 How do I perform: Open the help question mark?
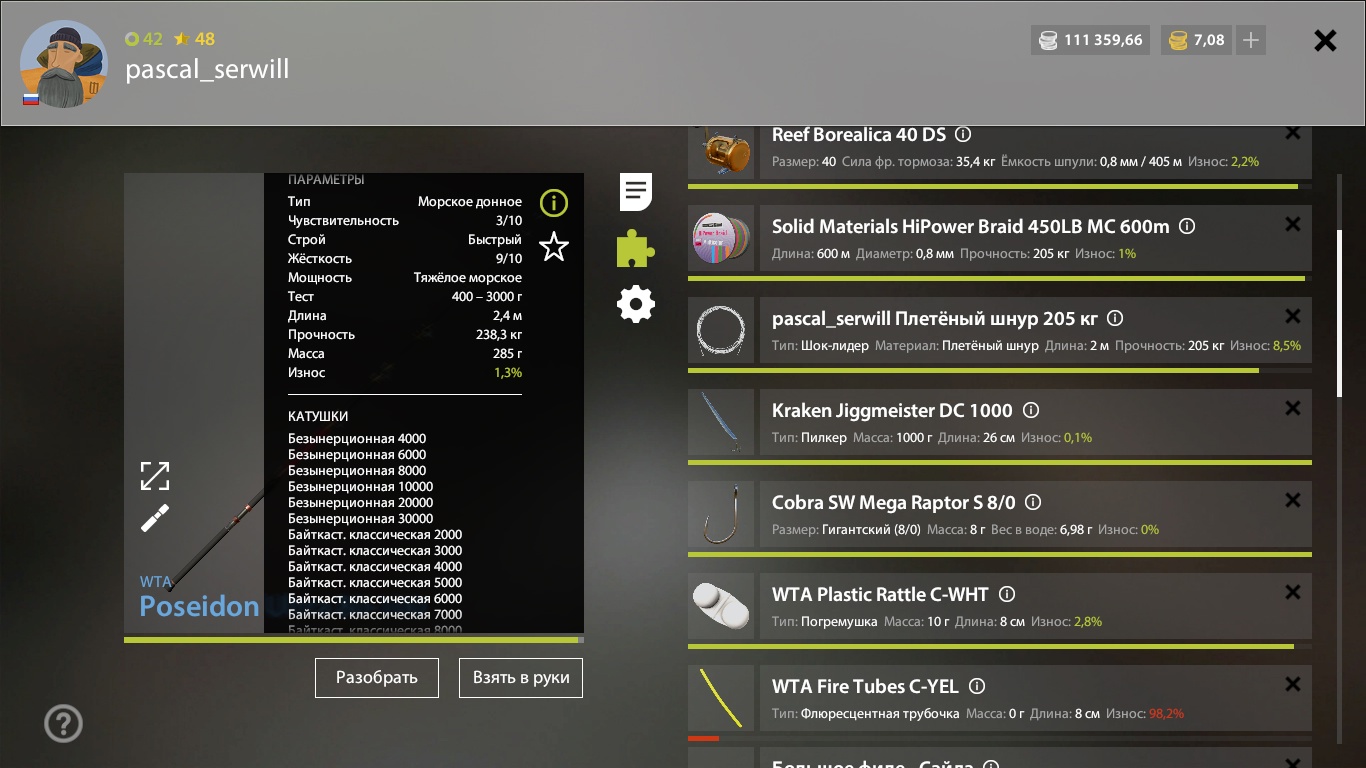(x=63, y=723)
